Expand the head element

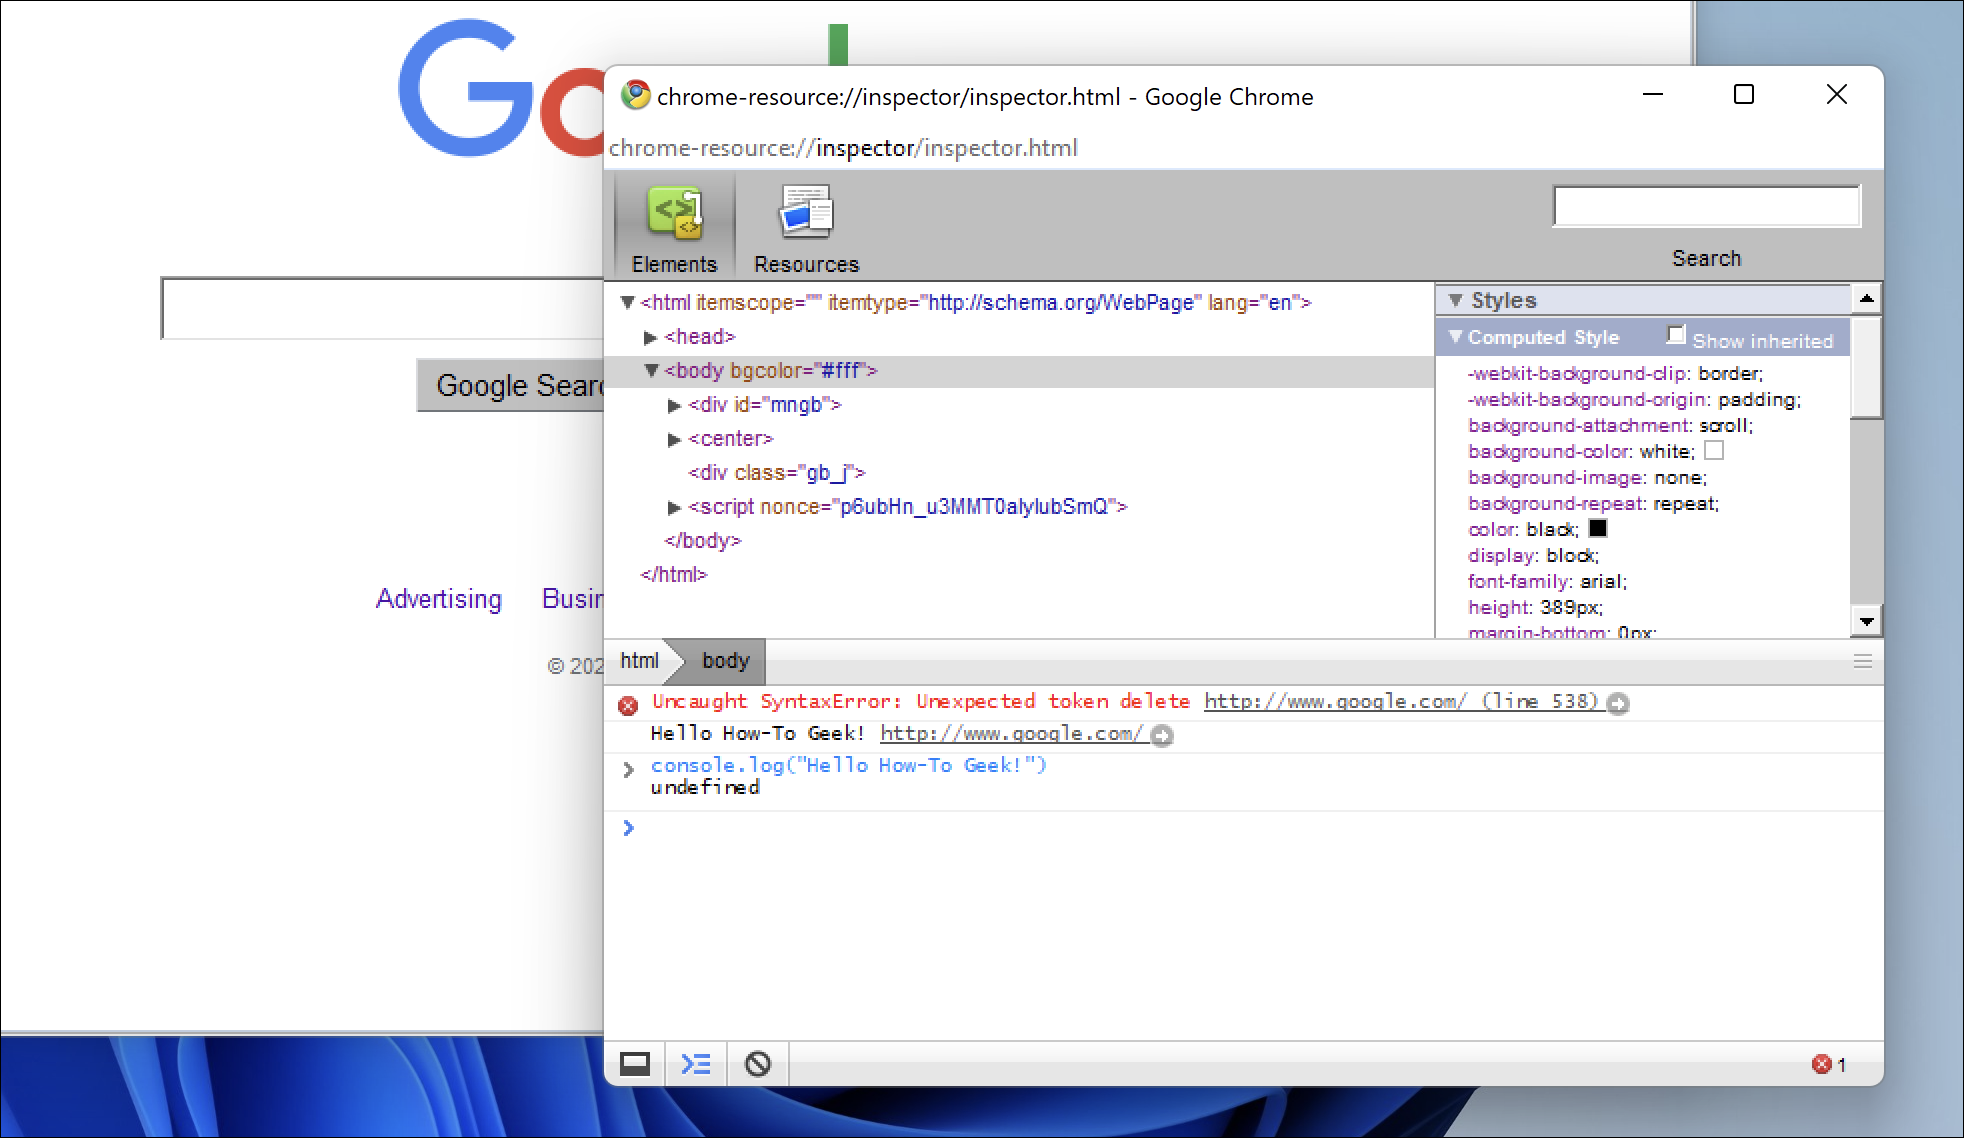(x=651, y=337)
